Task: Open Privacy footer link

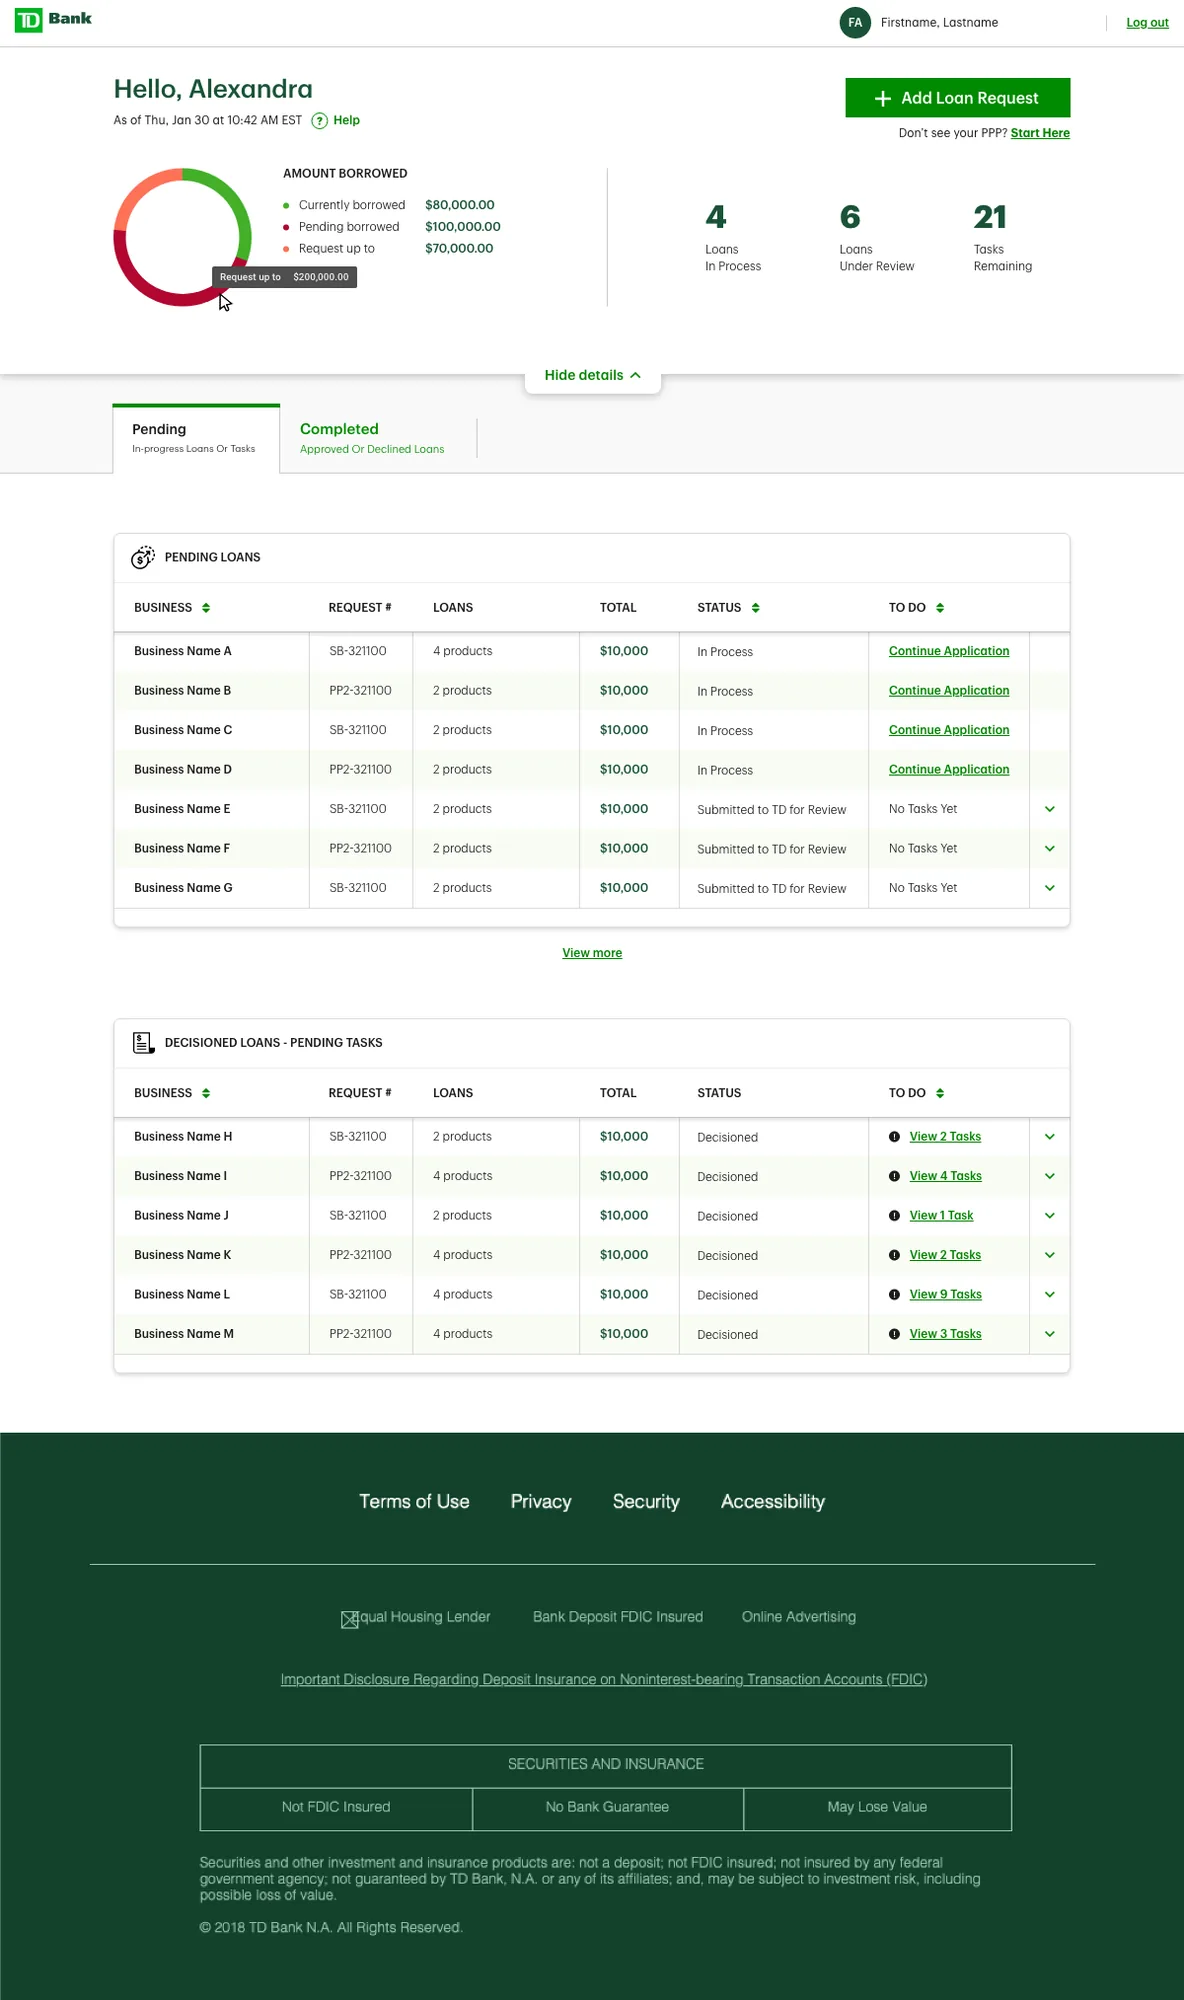Action: click(x=541, y=1502)
